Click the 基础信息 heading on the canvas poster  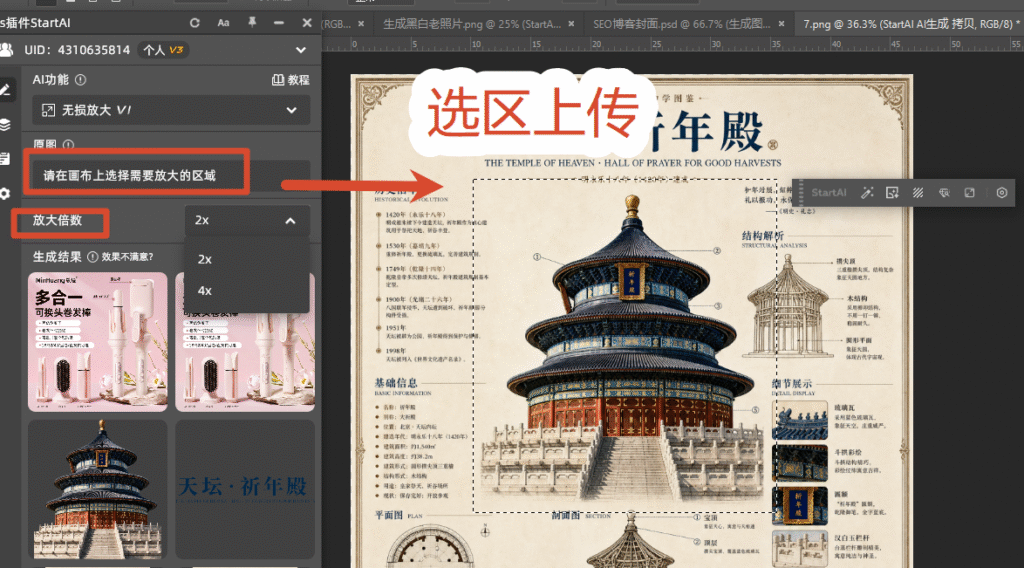[396, 383]
